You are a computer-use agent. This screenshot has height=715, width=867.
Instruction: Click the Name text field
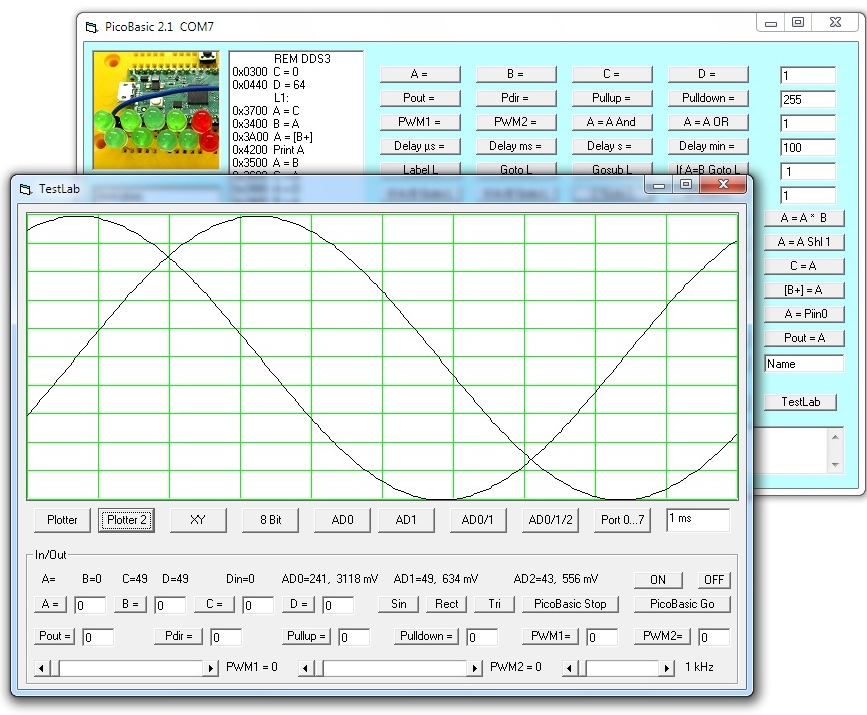click(x=803, y=364)
